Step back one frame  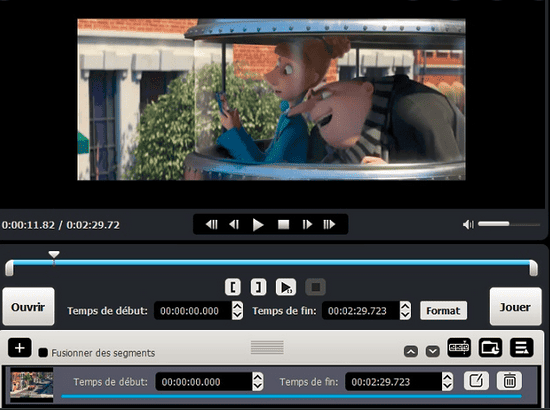[x=234, y=224]
